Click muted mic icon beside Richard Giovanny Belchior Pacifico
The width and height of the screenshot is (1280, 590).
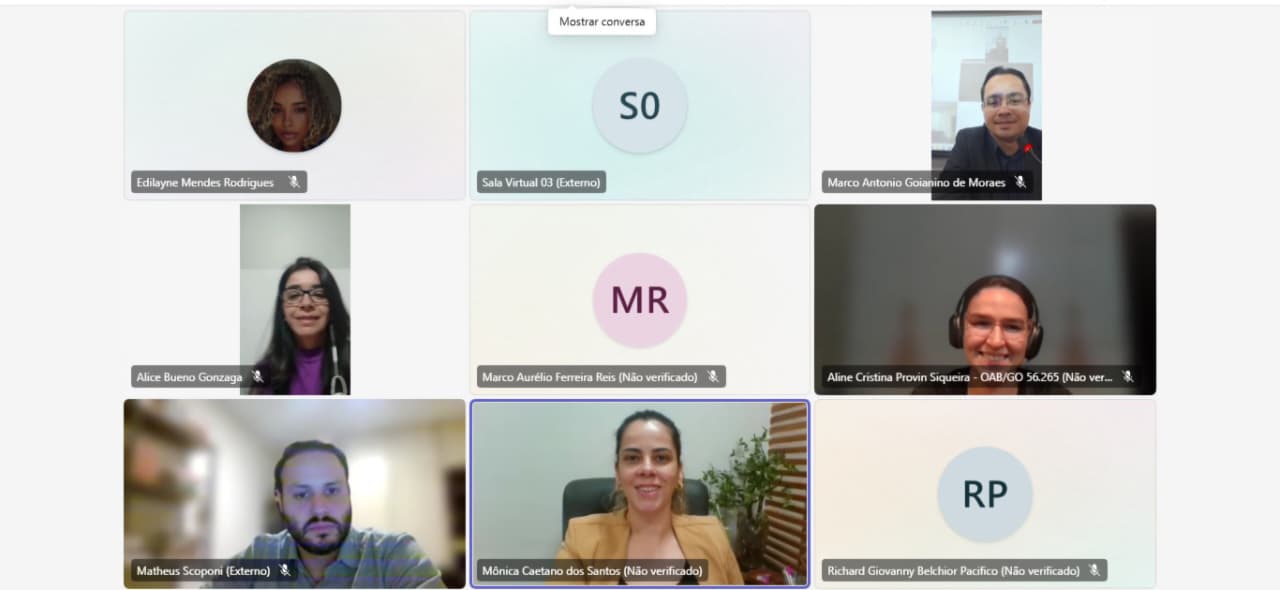tap(1094, 571)
